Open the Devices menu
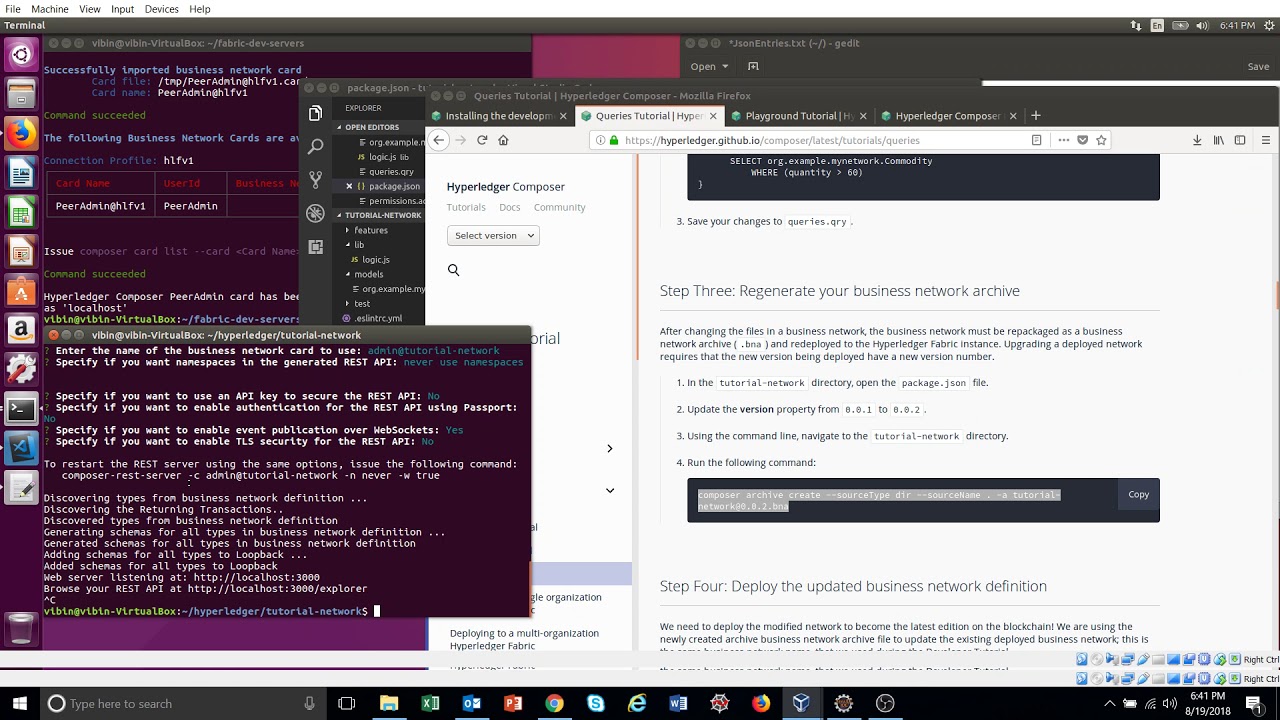 (x=162, y=9)
